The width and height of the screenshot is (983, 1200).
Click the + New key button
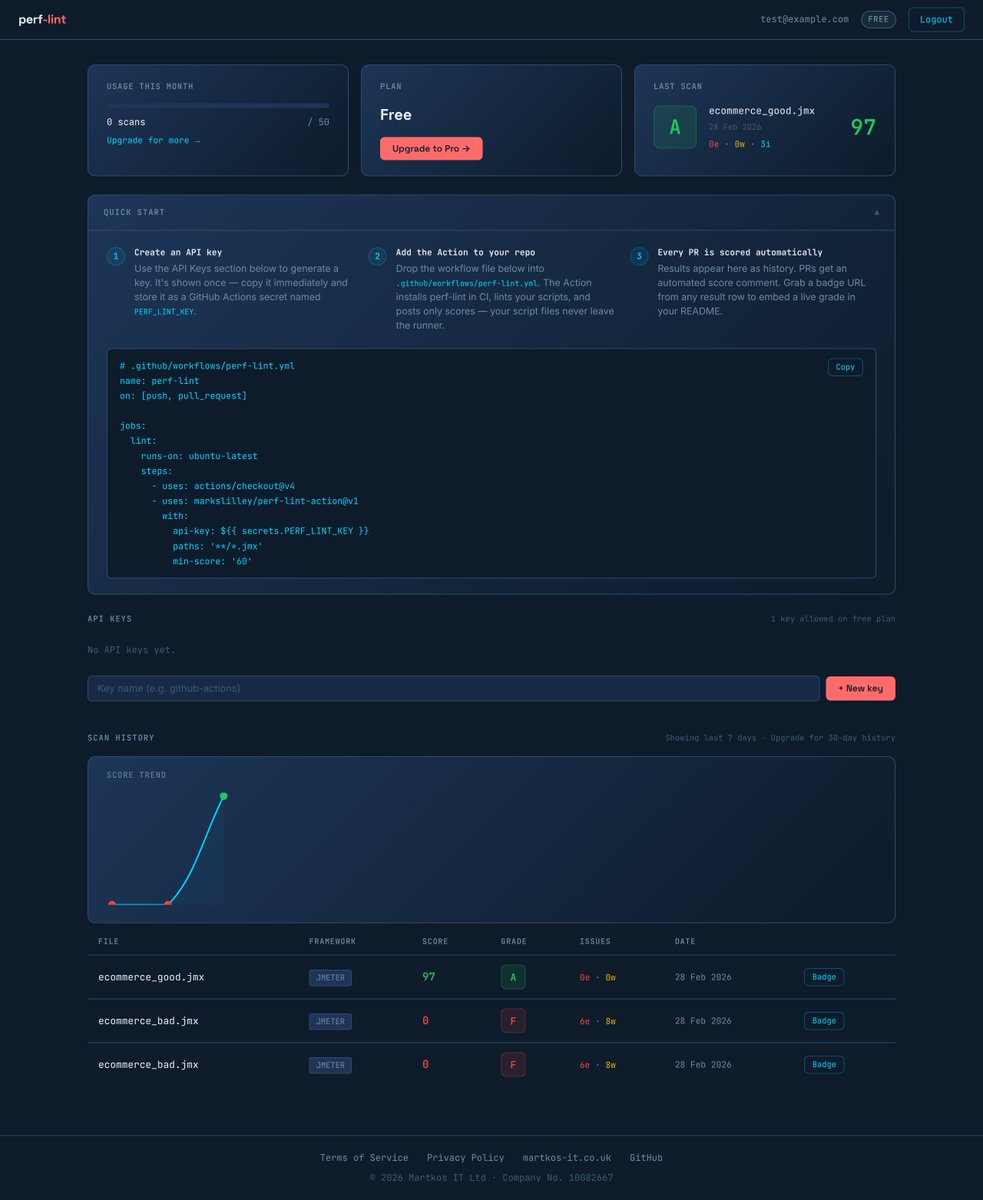[860, 688]
